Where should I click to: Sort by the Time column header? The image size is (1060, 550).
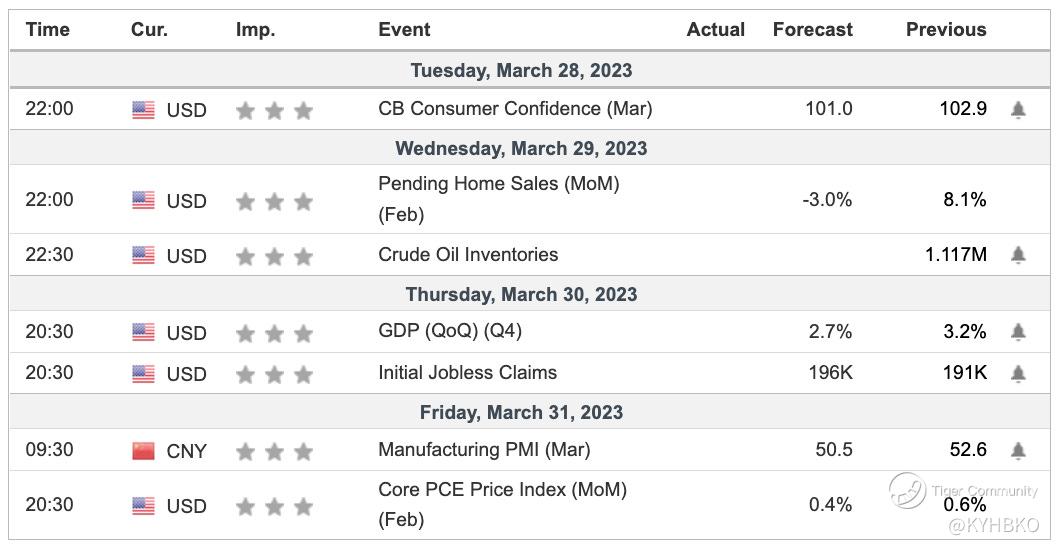48,30
